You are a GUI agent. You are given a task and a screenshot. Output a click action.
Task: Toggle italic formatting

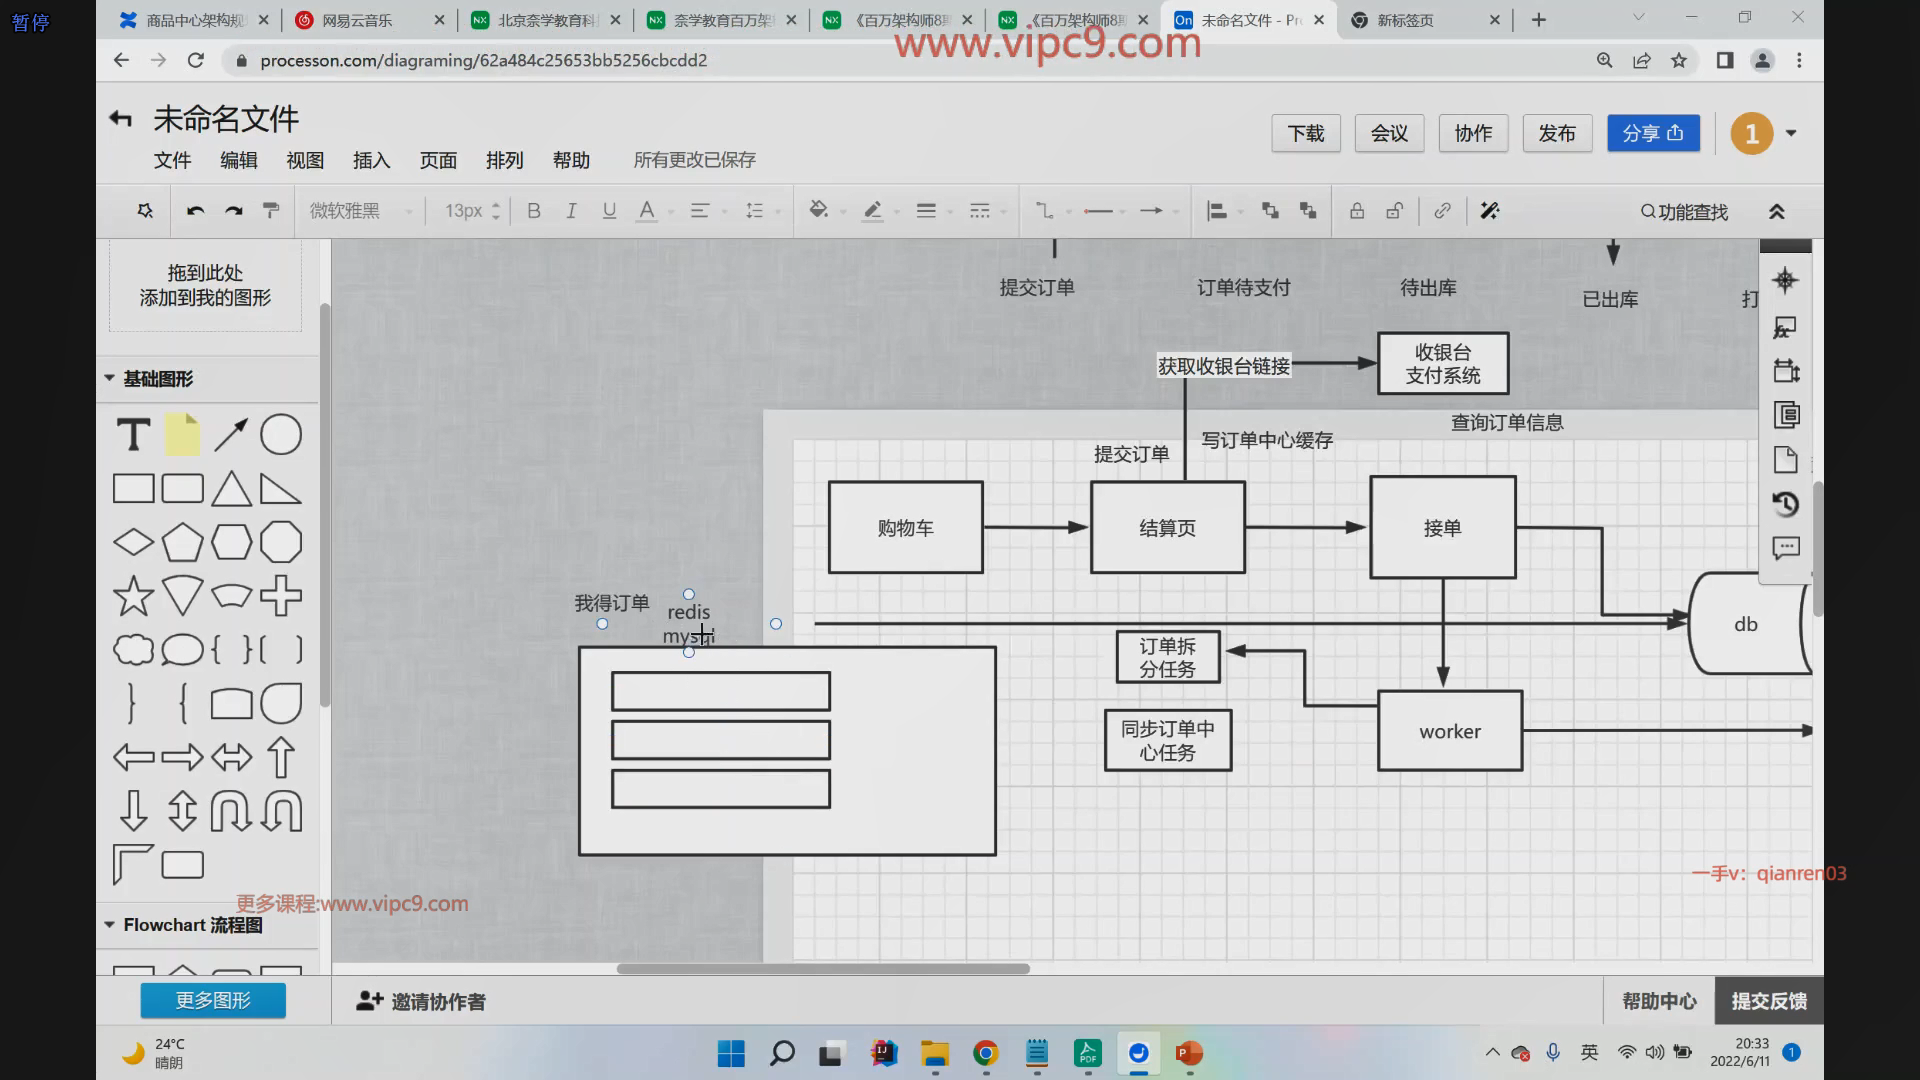pos(571,211)
